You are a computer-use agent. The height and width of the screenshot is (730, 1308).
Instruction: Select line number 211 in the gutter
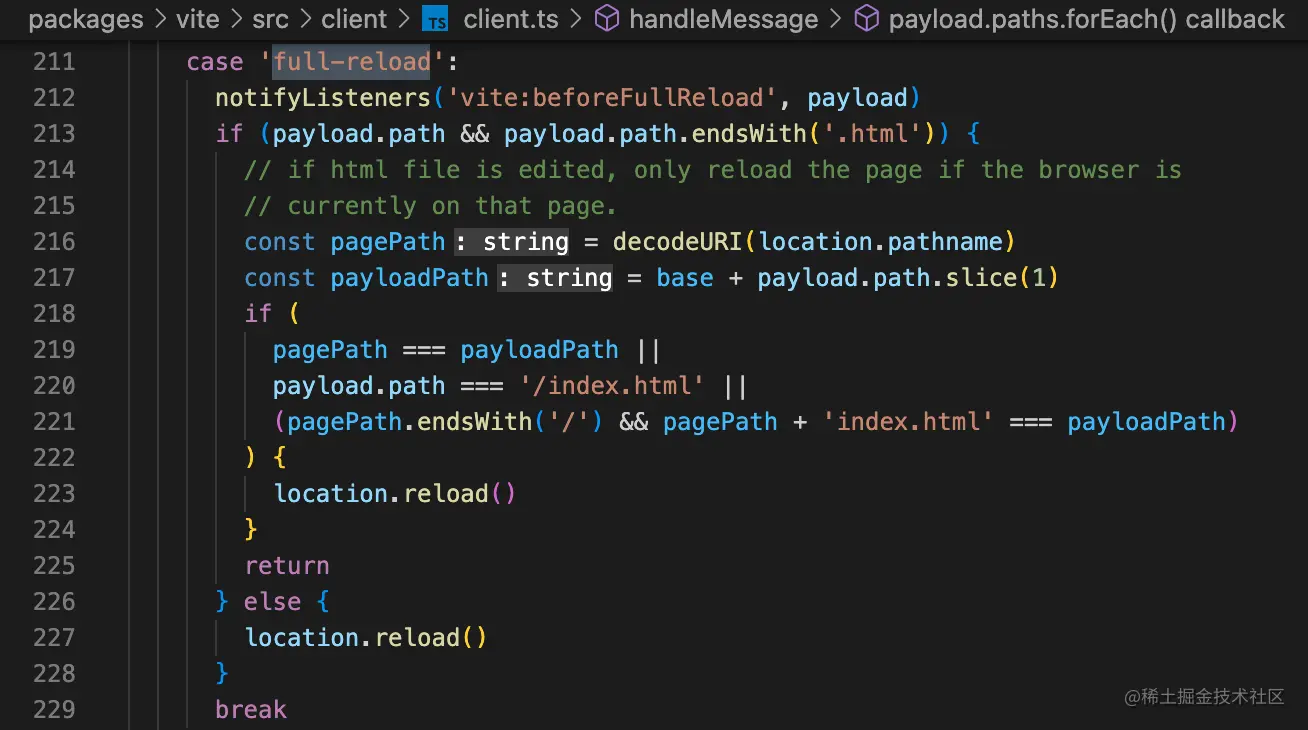tap(54, 62)
